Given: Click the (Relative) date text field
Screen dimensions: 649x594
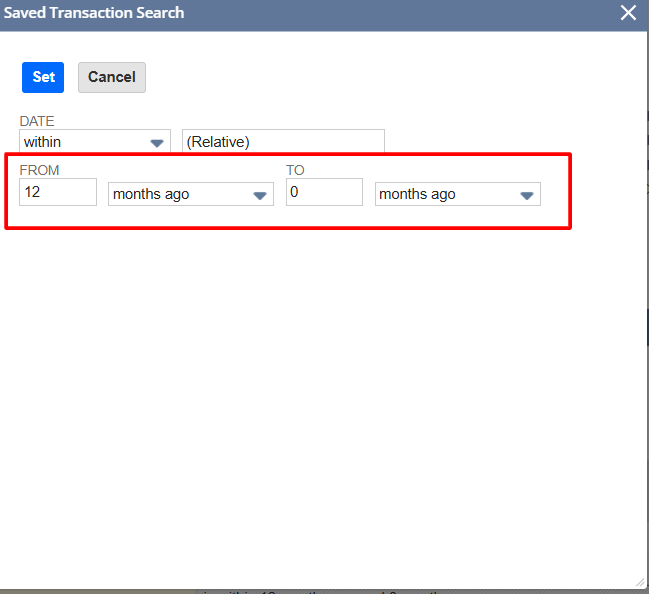Looking at the screenshot, I should coord(283,142).
